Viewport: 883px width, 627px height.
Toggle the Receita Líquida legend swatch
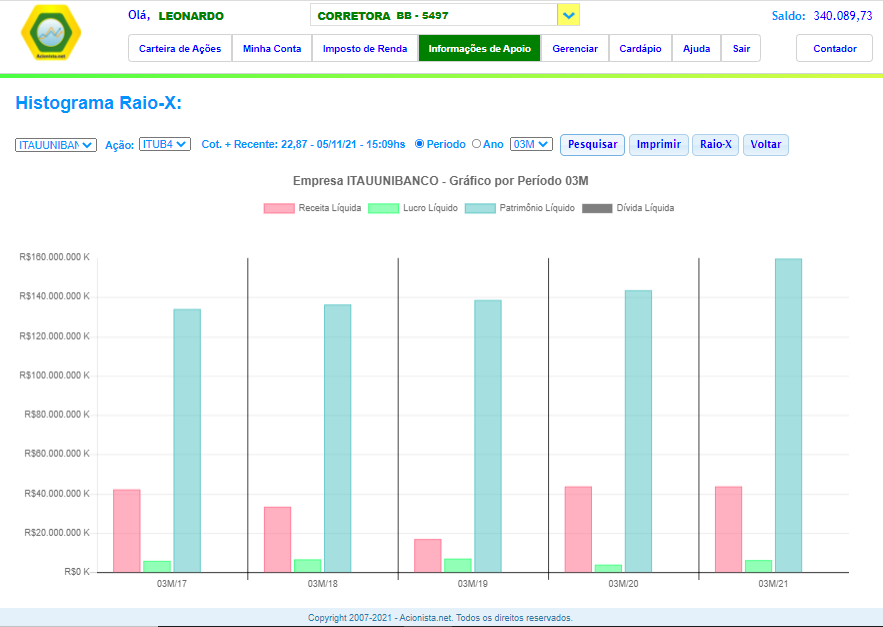point(279,208)
